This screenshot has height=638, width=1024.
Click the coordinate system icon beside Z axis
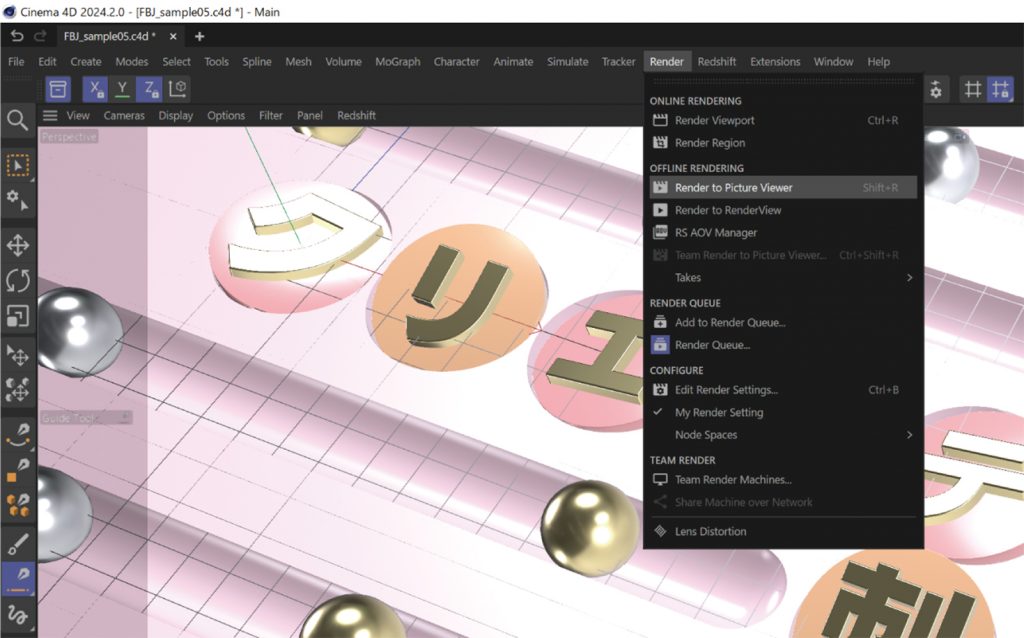pyautogui.click(x=178, y=89)
